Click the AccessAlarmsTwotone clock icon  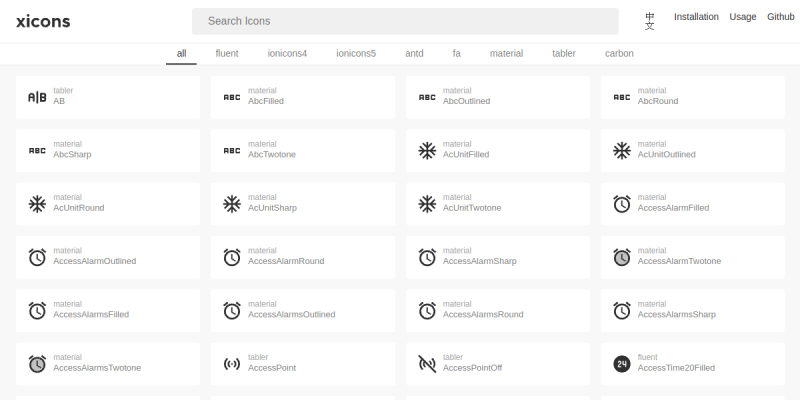[37, 364]
